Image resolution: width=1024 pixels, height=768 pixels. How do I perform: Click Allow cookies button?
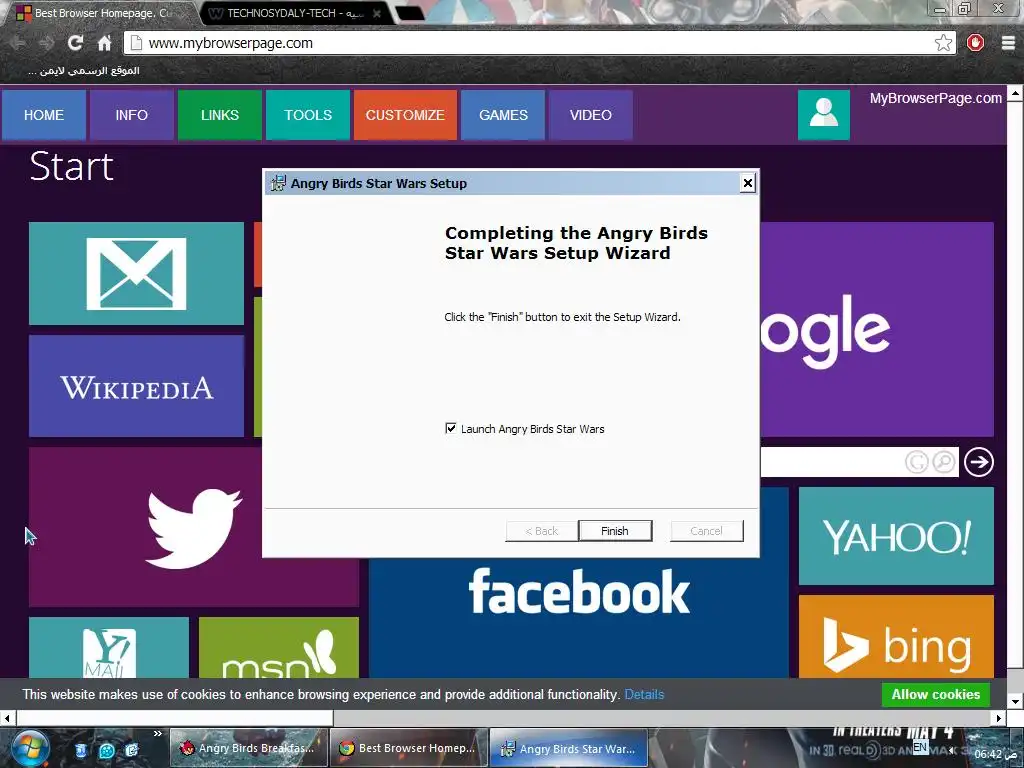click(x=936, y=694)
